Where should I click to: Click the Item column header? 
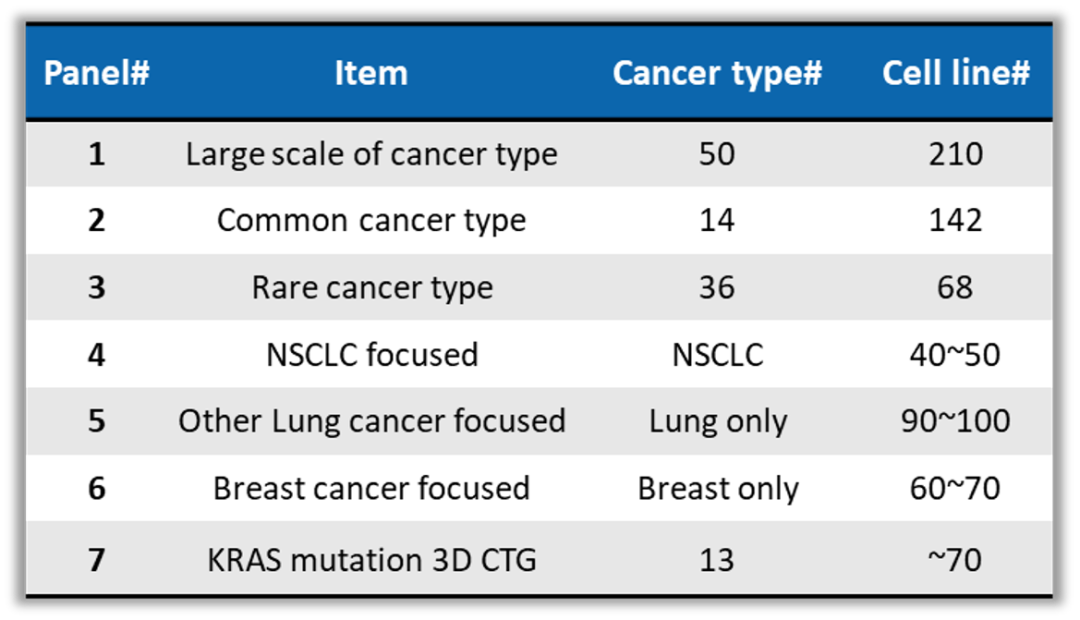[371, 73]
